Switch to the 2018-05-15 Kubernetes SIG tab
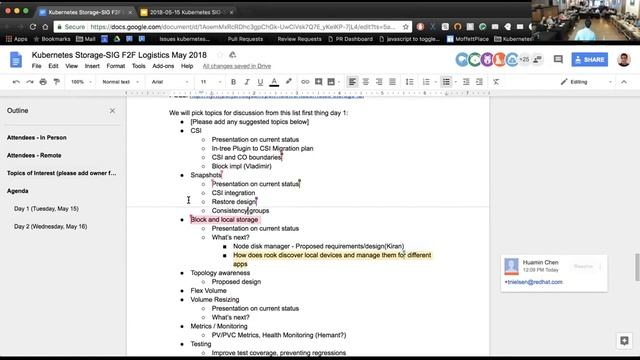Screen dimensions: 640x360 pos(186,12)
